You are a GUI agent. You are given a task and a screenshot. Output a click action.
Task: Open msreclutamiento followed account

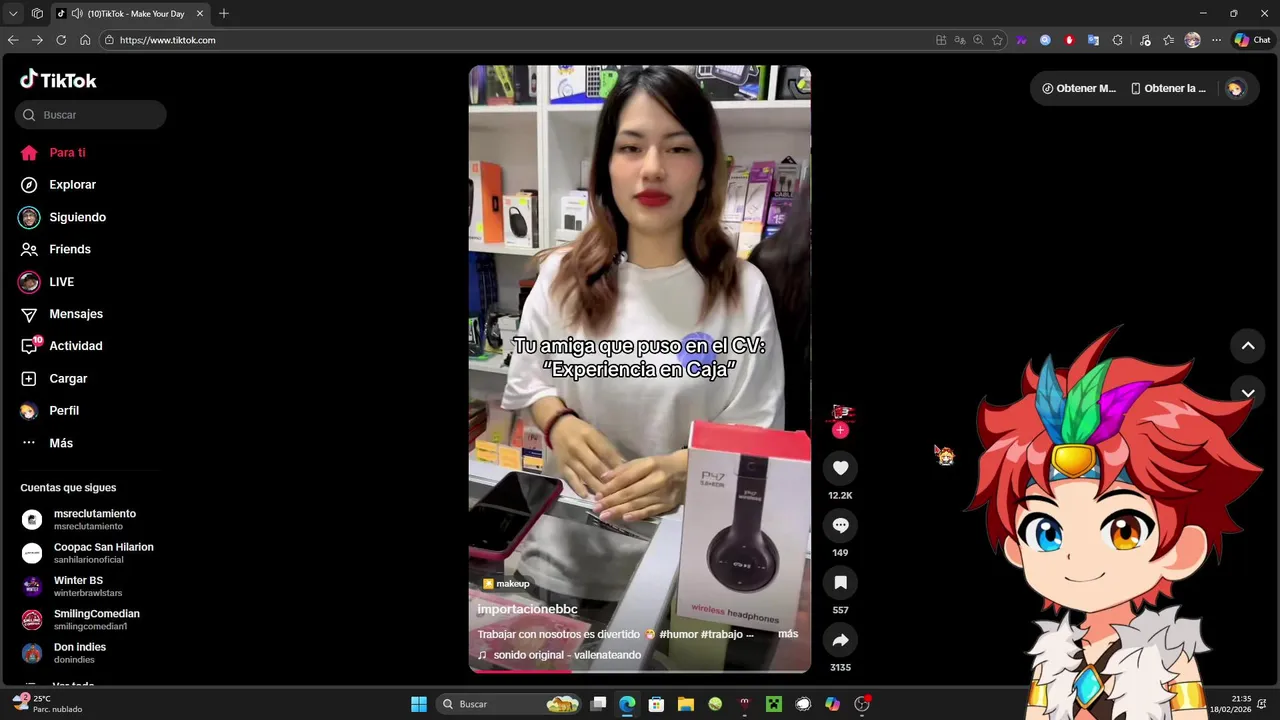[80, 520]
